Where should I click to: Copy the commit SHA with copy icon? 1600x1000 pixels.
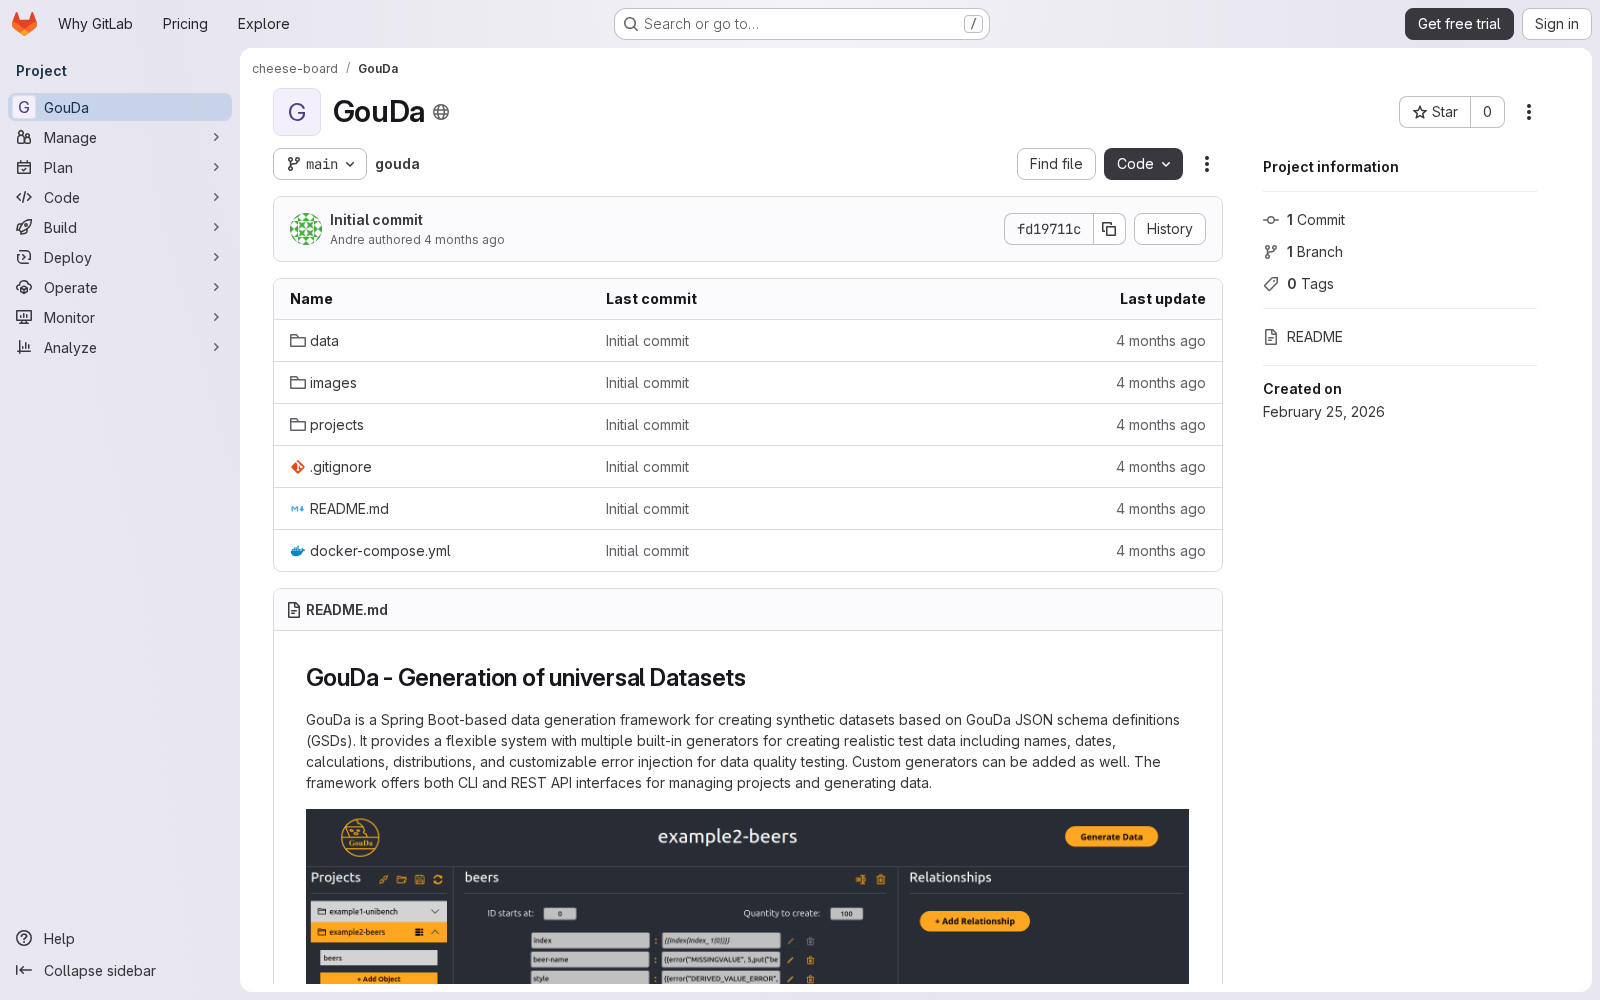(1109, 229)
